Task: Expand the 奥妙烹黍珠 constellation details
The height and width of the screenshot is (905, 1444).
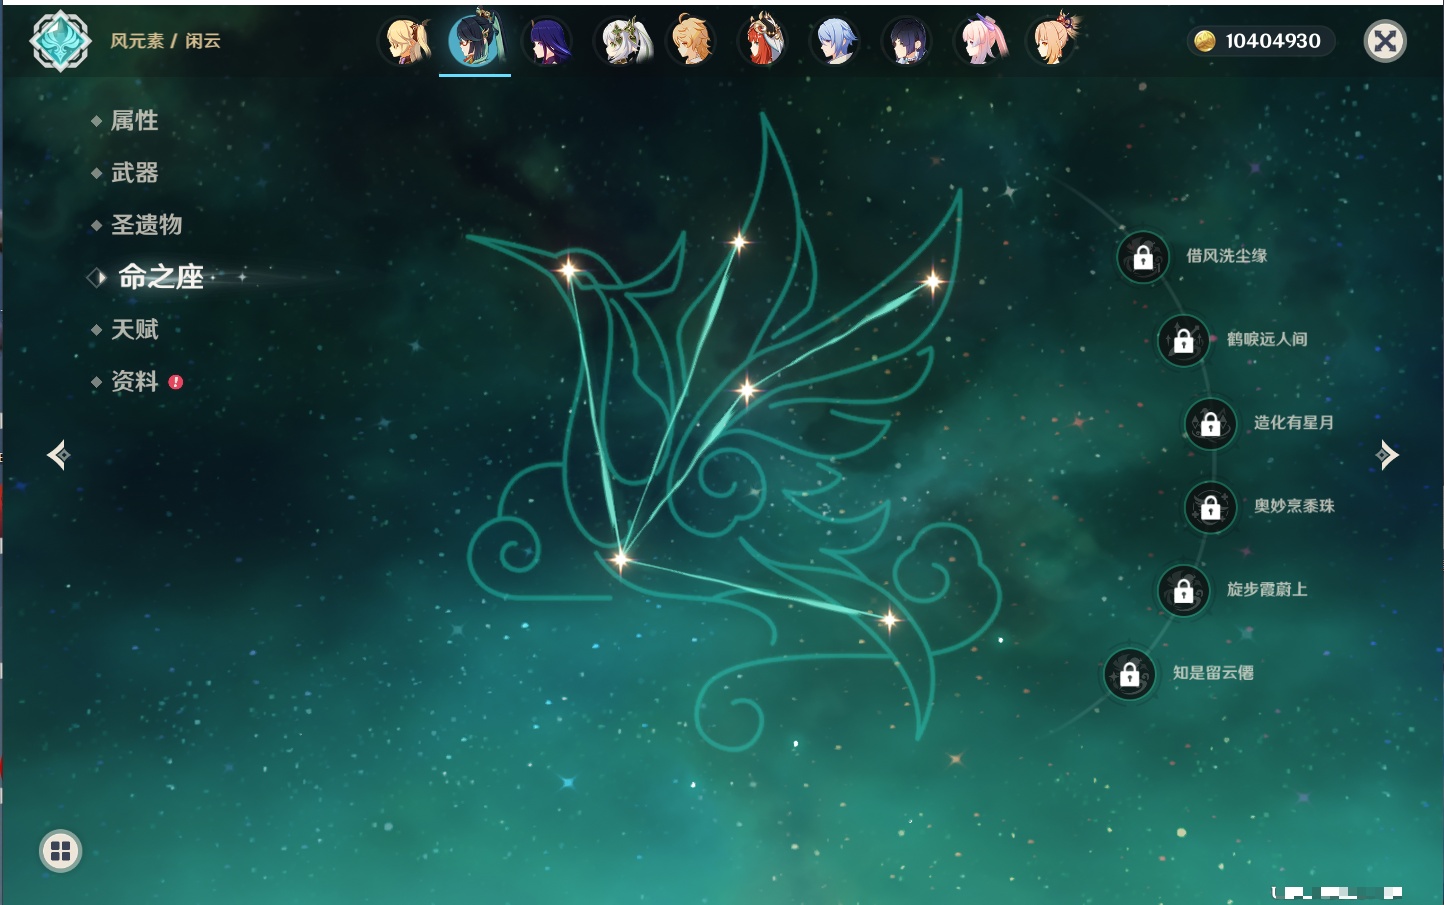Action: coord(1210,508)
